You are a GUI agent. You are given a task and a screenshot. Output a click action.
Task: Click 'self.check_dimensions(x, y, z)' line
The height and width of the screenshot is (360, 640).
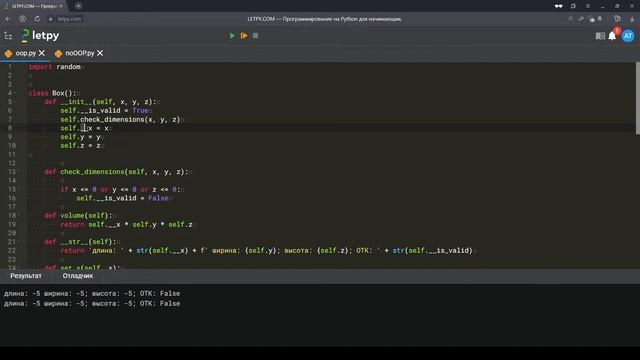(120, 120)
